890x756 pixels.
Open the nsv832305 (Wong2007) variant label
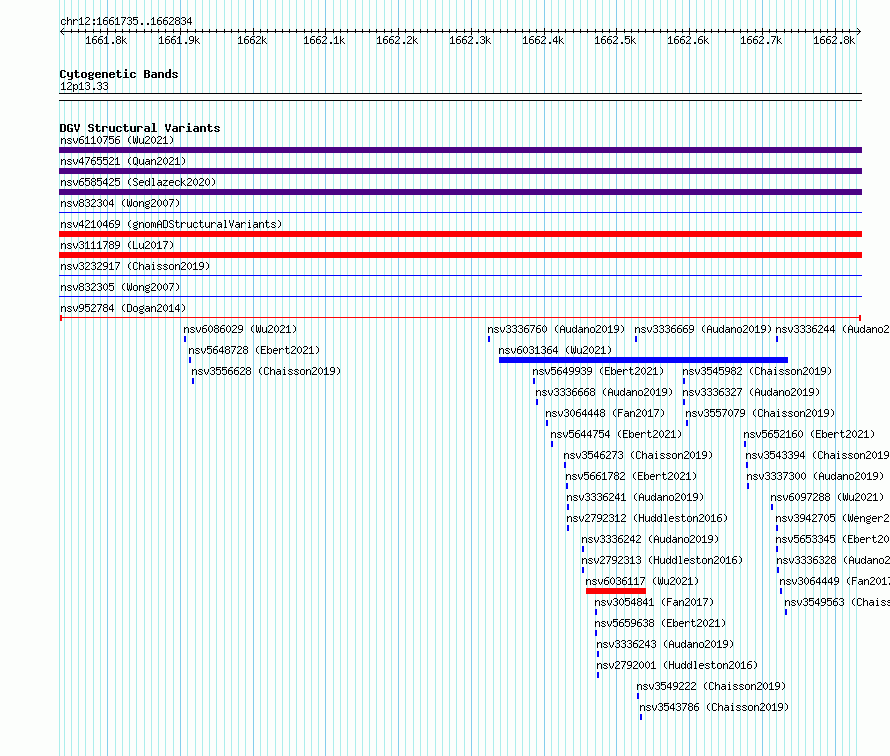point(120,287)
